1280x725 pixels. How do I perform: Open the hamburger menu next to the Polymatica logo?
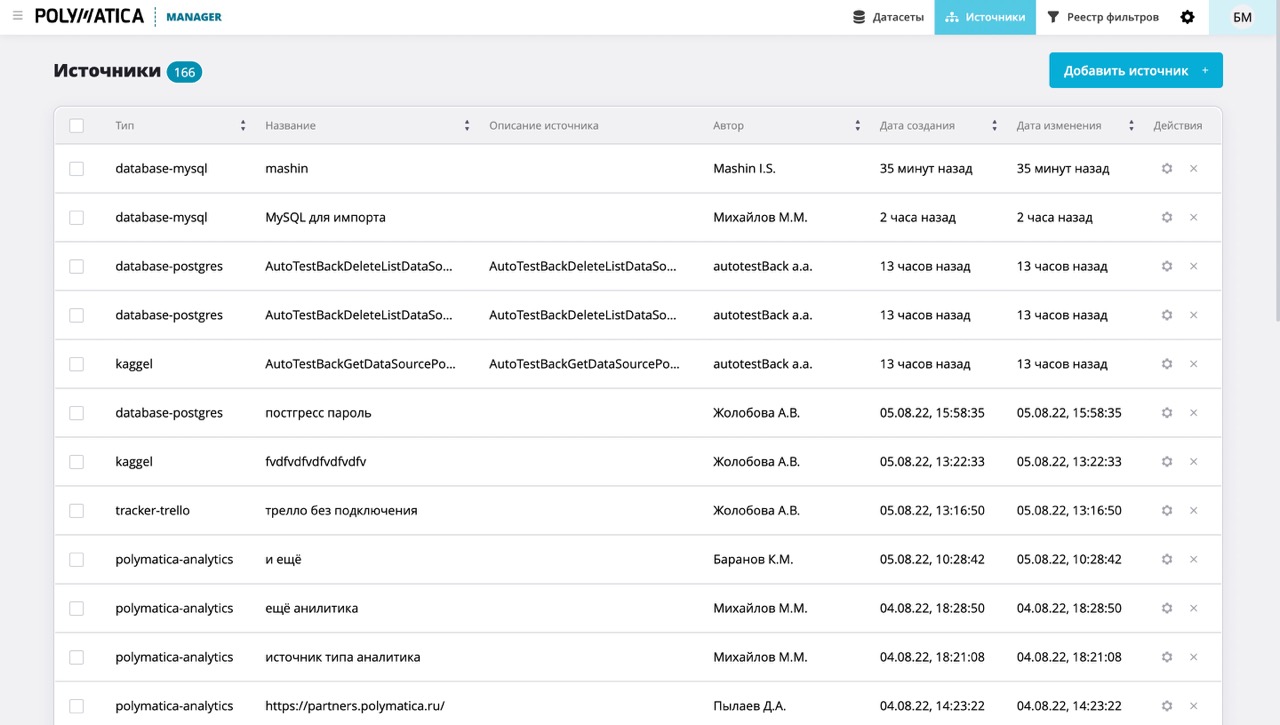[x=17, y=16]
